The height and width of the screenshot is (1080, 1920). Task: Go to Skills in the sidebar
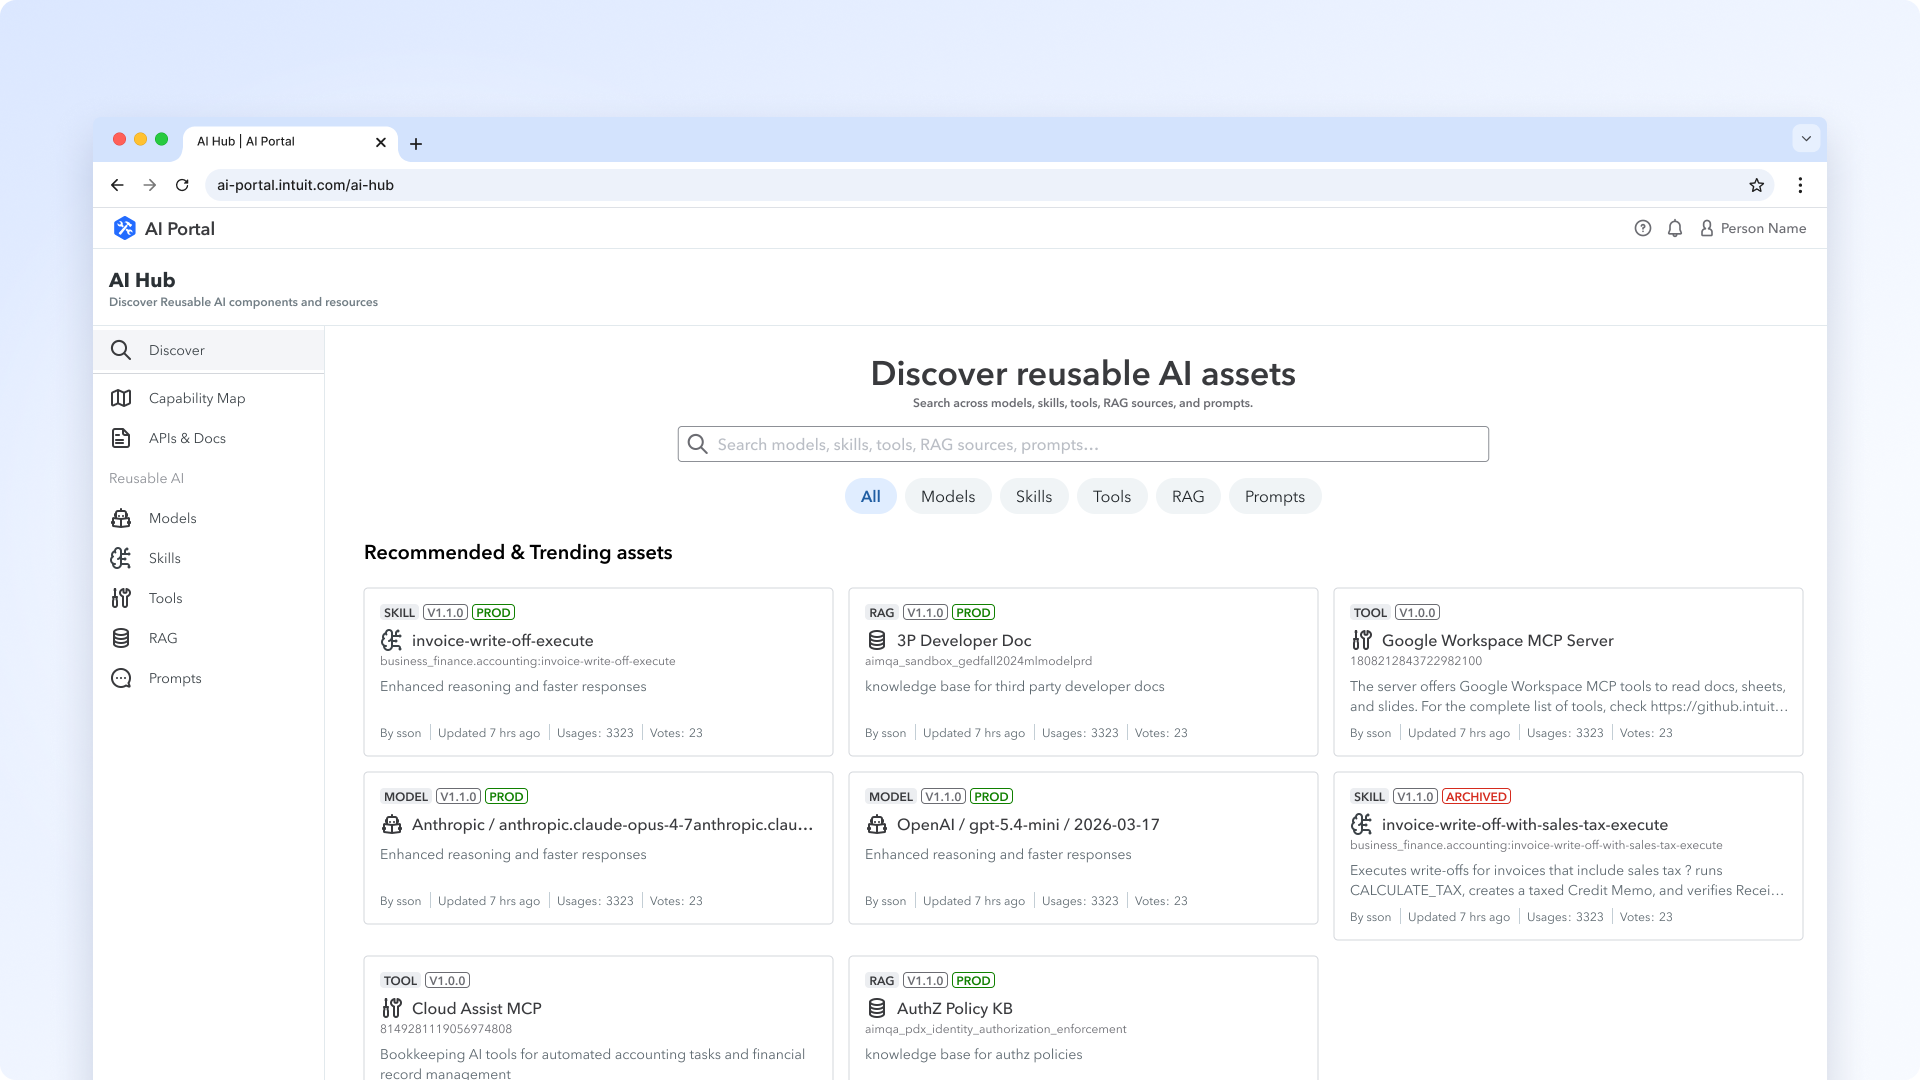(x=209, y=558)
